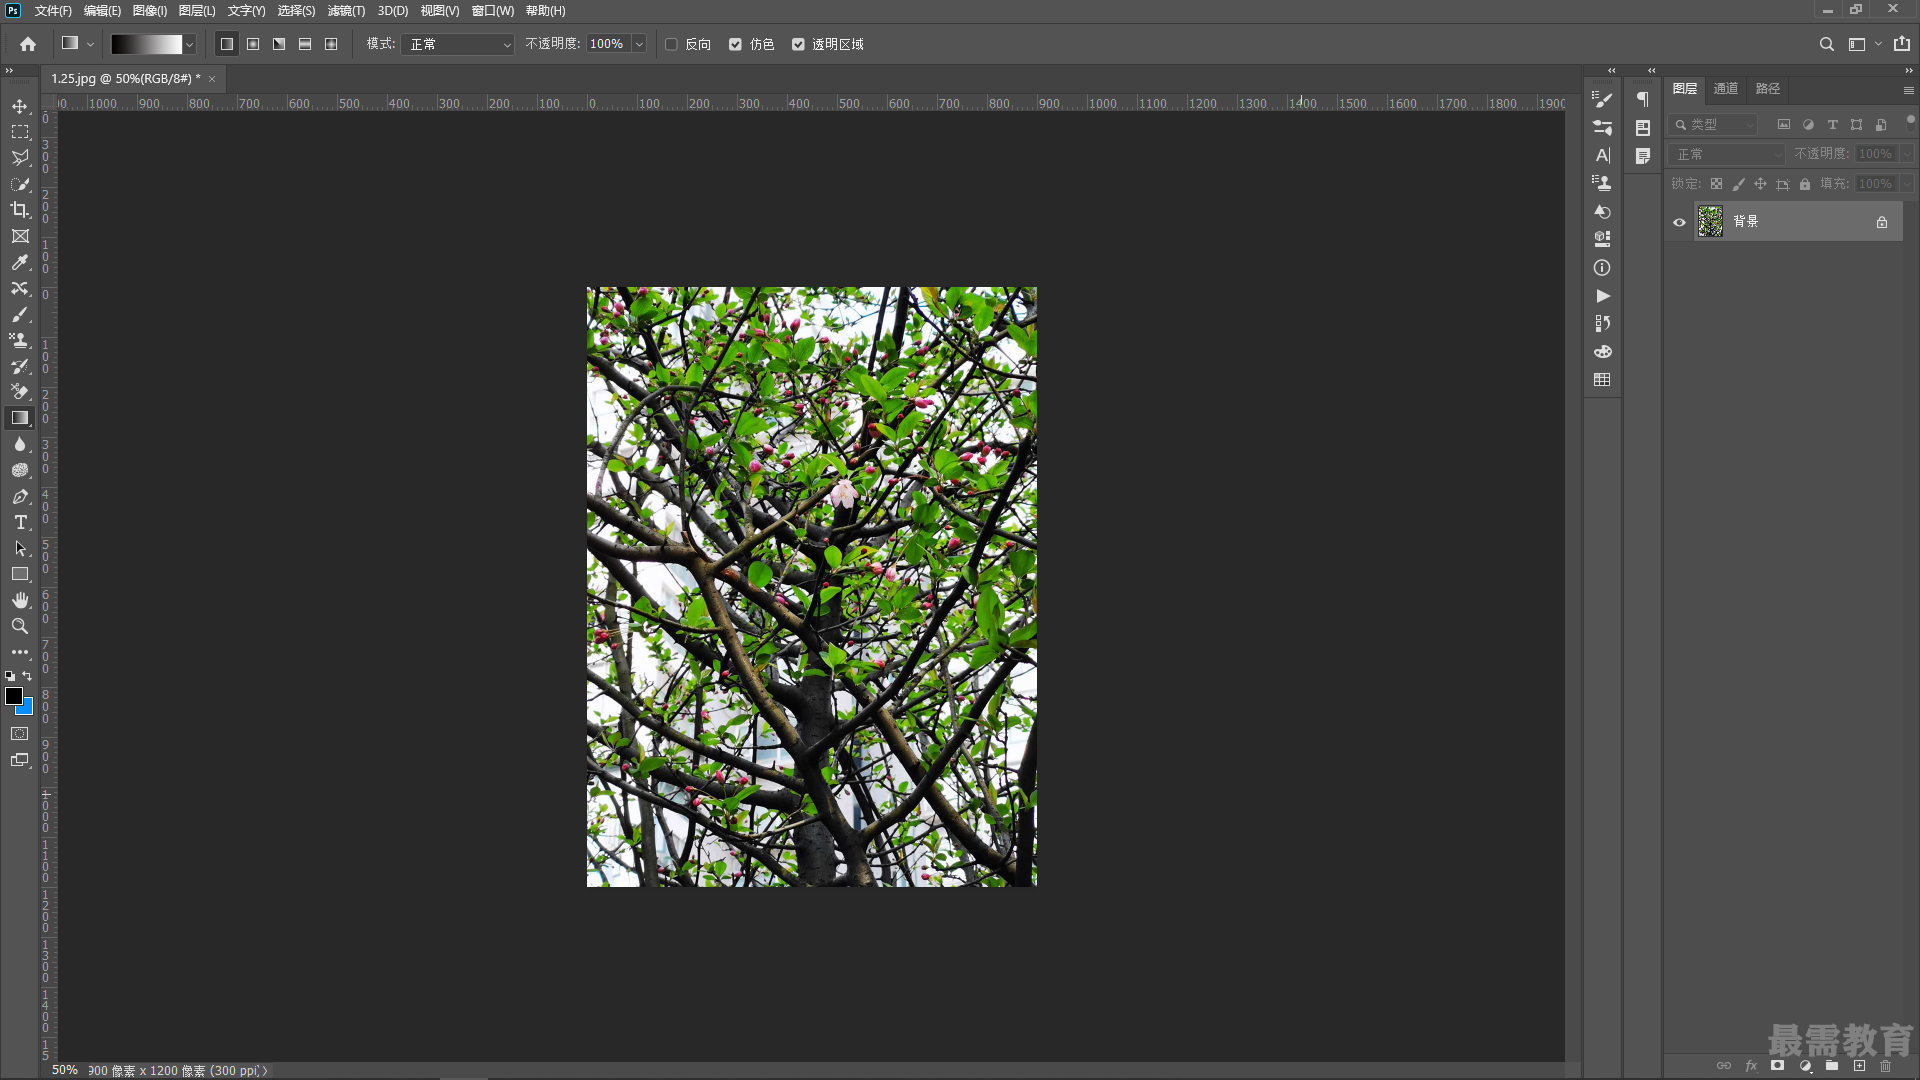1920x1080 pixels.
Task: Hide the 背景 layer with eye icon
Action: [1679, 222]
